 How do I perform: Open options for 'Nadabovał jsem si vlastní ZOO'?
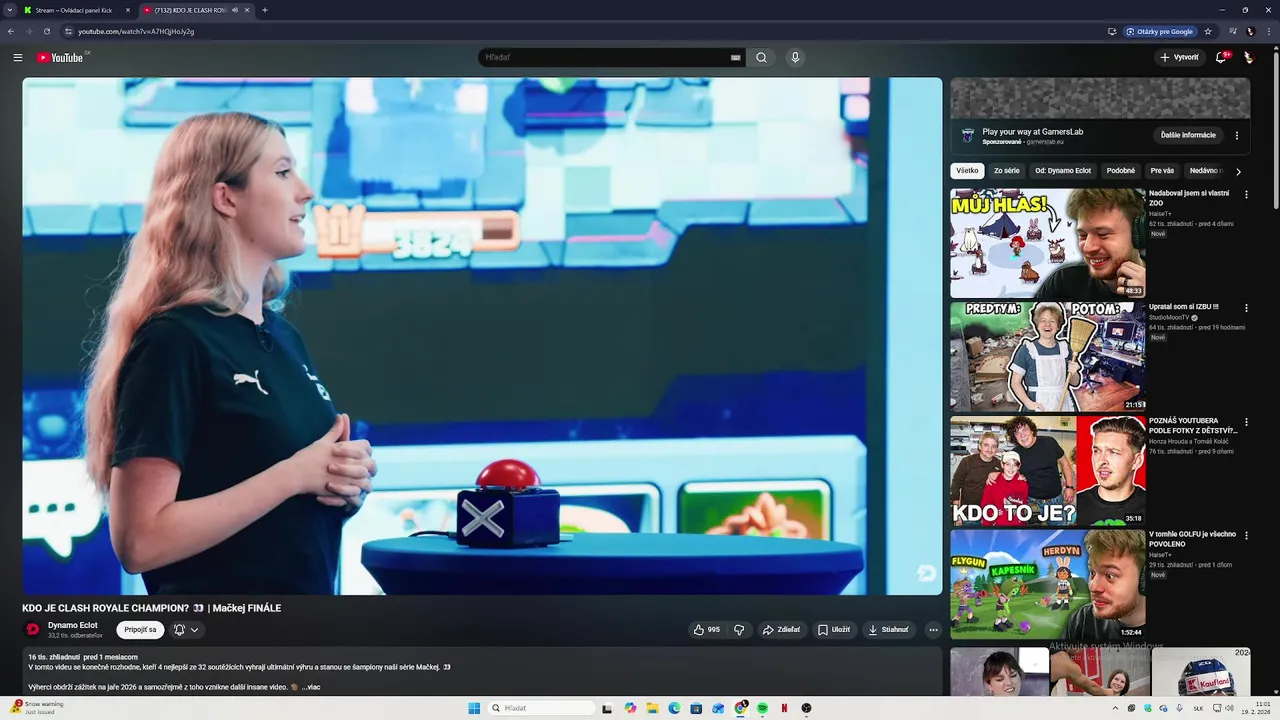point(1246,194)
